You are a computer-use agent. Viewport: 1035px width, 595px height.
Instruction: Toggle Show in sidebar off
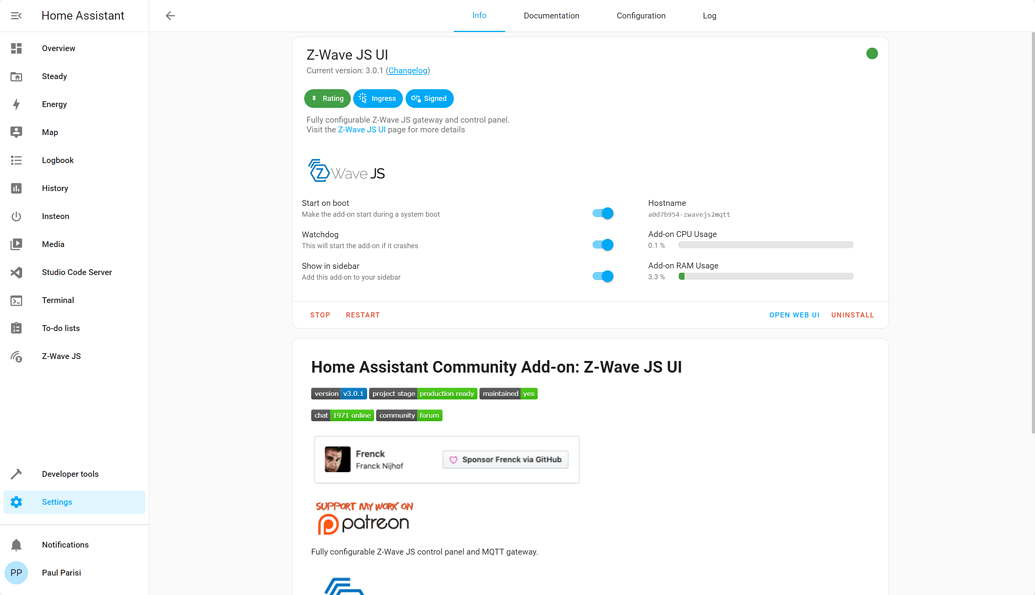pos(603,276)
